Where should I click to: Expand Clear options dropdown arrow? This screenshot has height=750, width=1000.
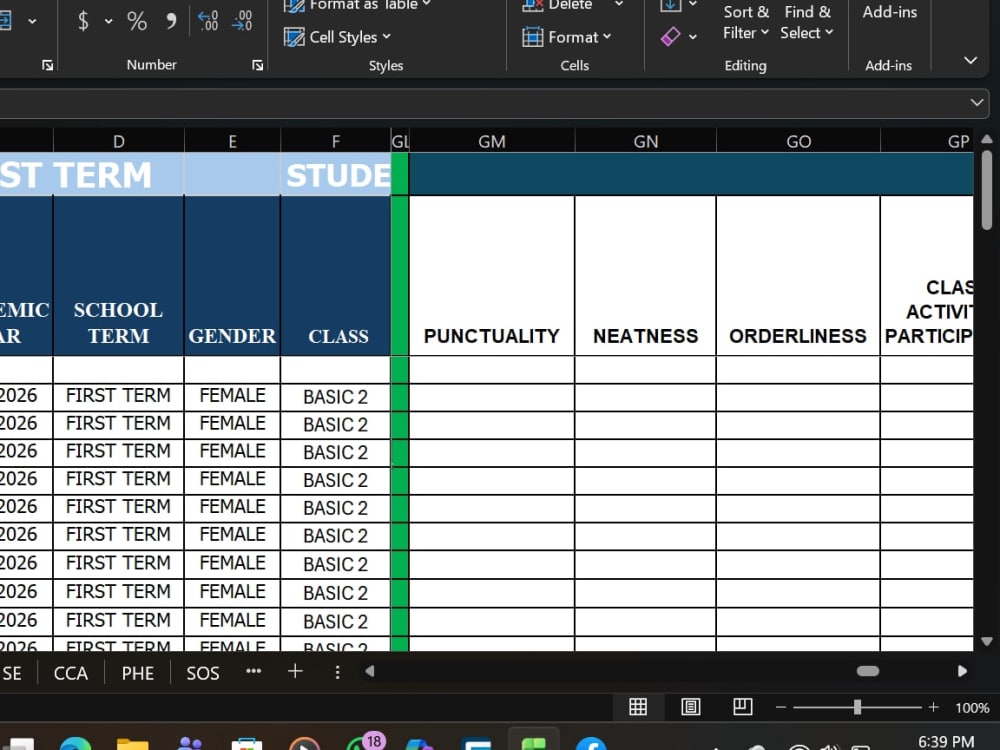693,37
